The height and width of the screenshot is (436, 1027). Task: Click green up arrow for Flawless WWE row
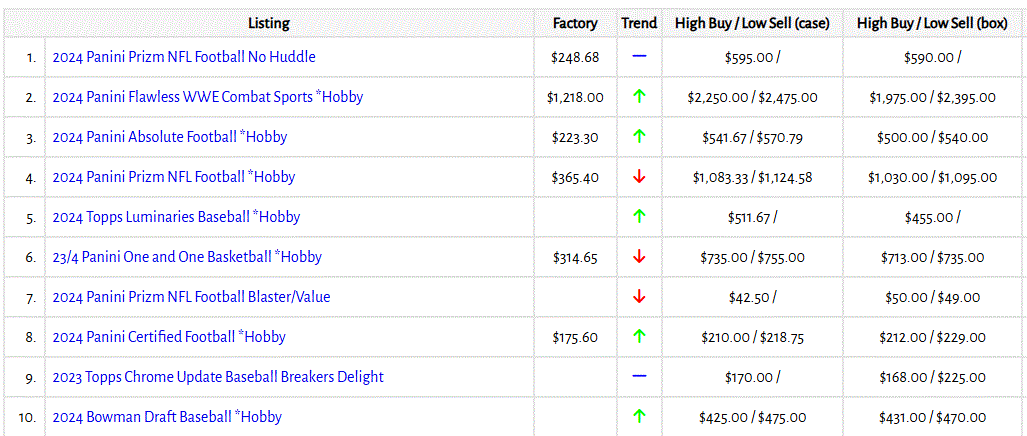click(639, 97)
